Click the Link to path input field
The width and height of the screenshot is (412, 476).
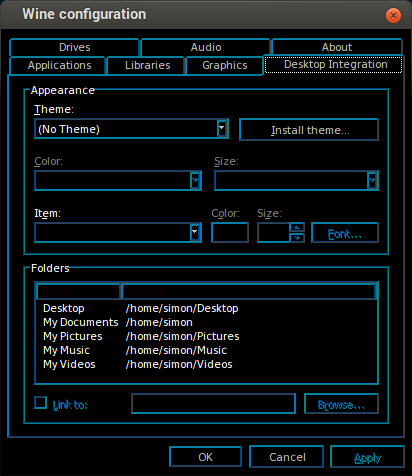(x=214, y=404)
